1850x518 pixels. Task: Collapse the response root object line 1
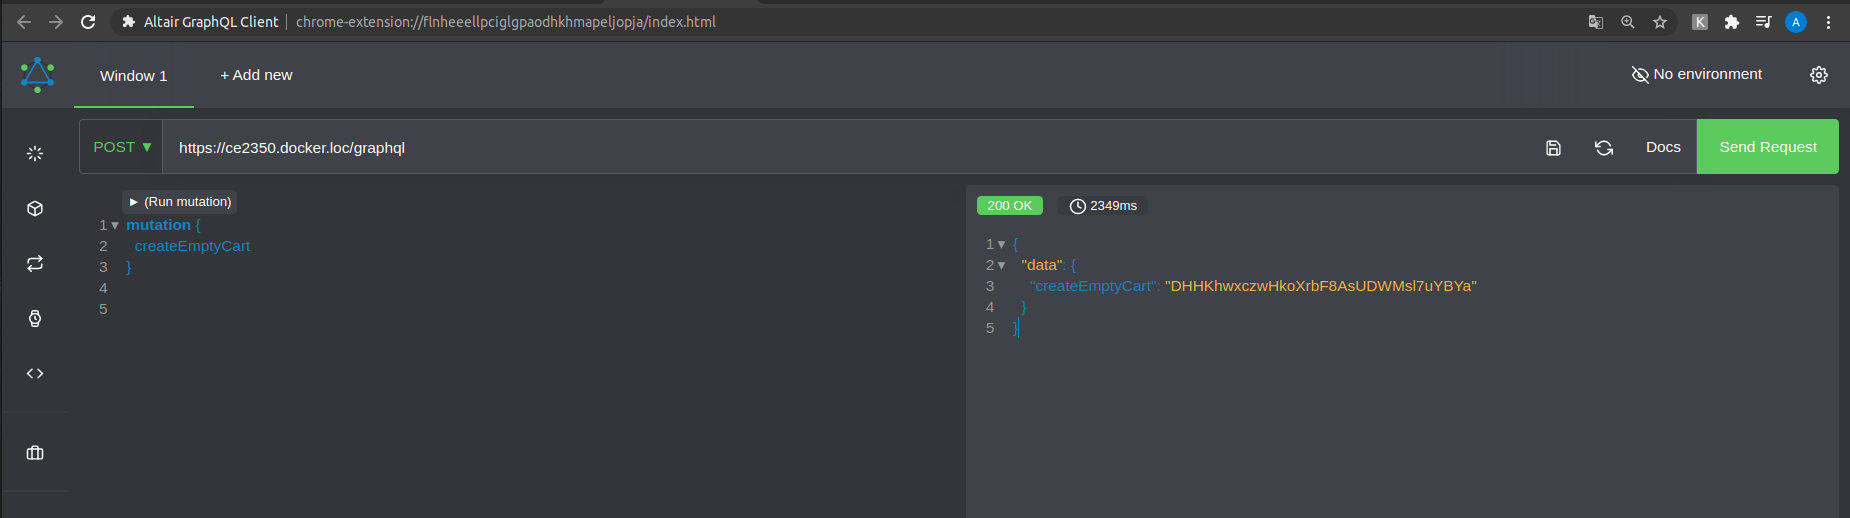click(x=1001, y=245)
